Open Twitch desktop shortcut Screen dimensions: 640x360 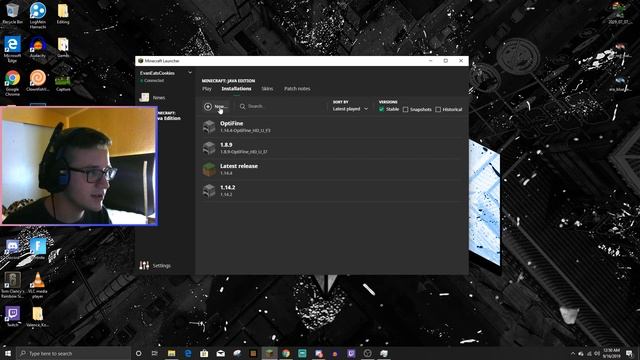[12, 316]
